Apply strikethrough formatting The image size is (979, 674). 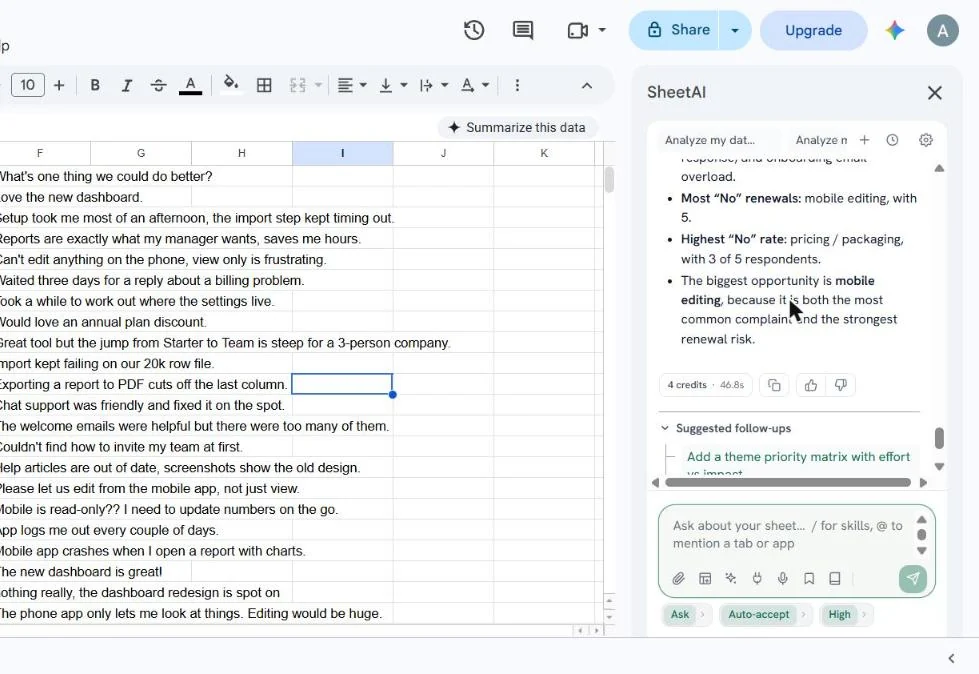(x=158, y=85)
